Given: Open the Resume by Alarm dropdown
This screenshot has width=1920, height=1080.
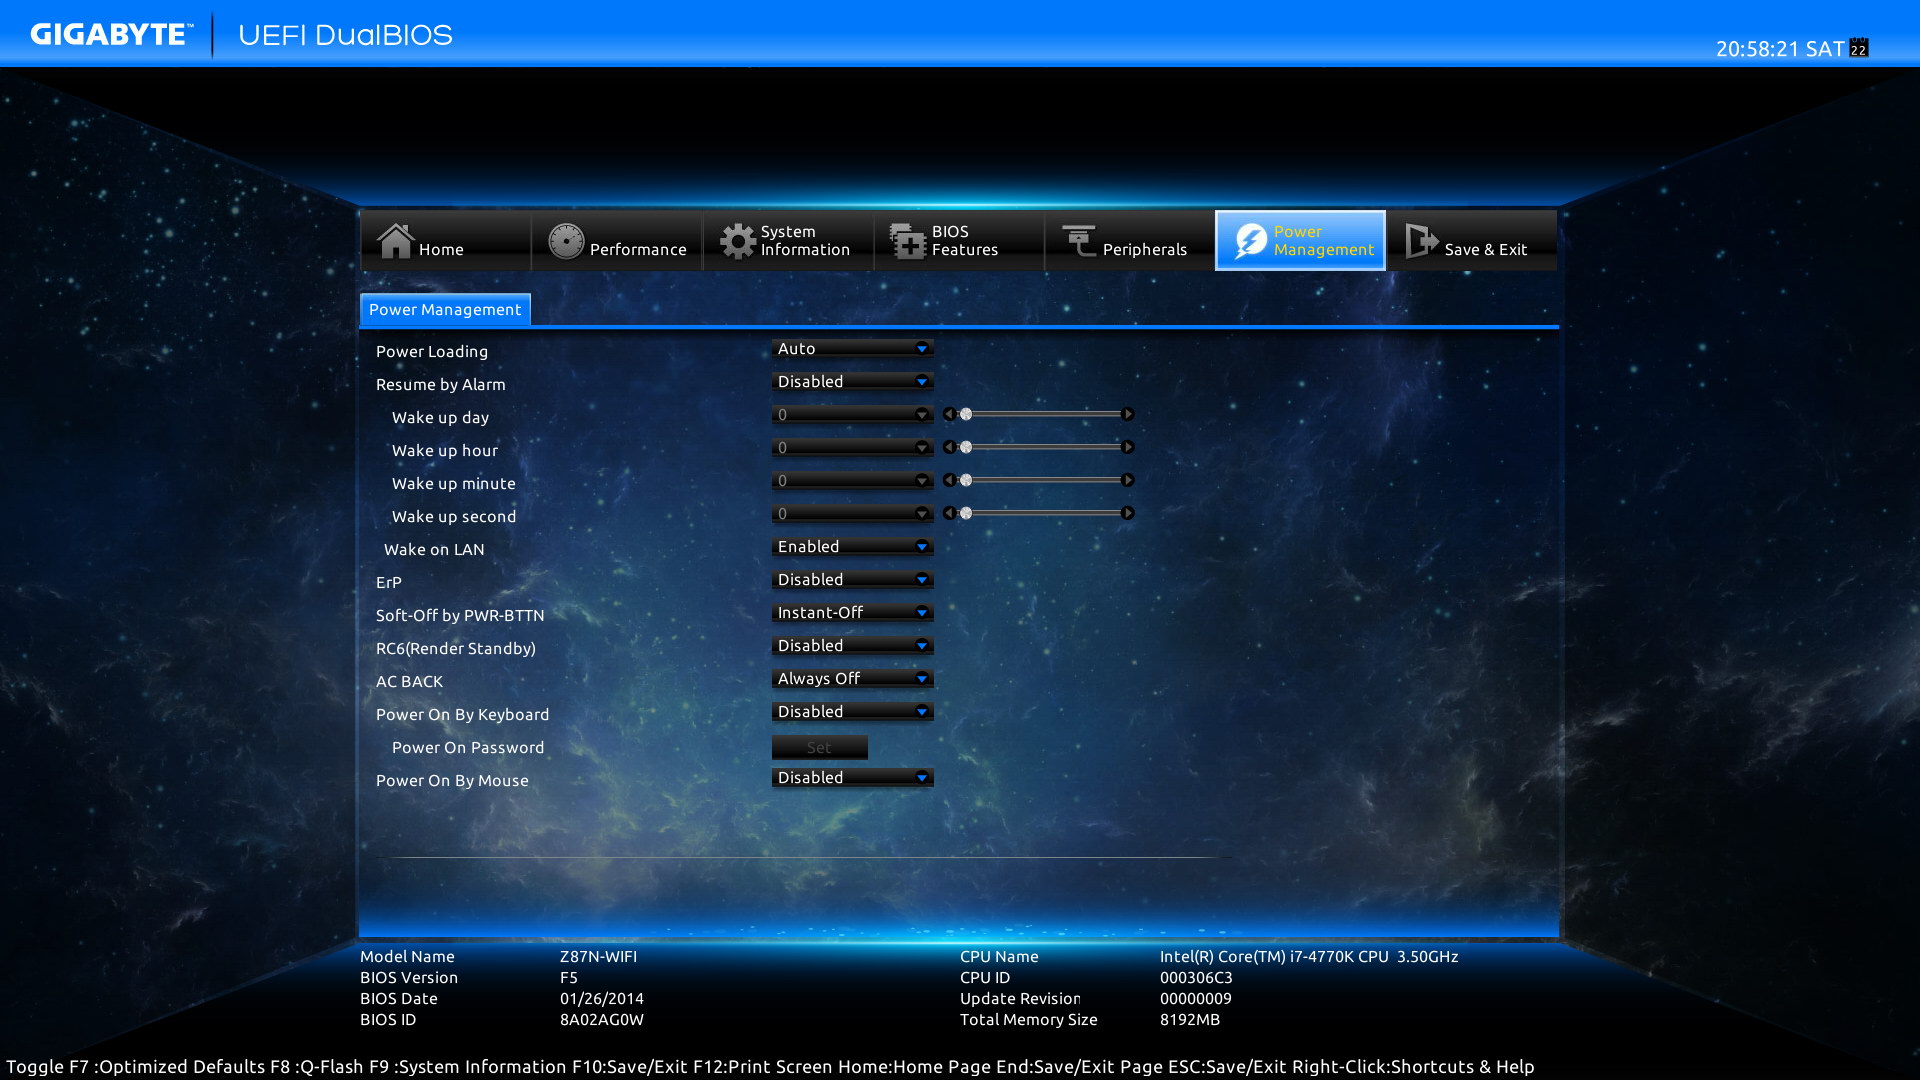Looking at the screenshot, I should (852, 382).
